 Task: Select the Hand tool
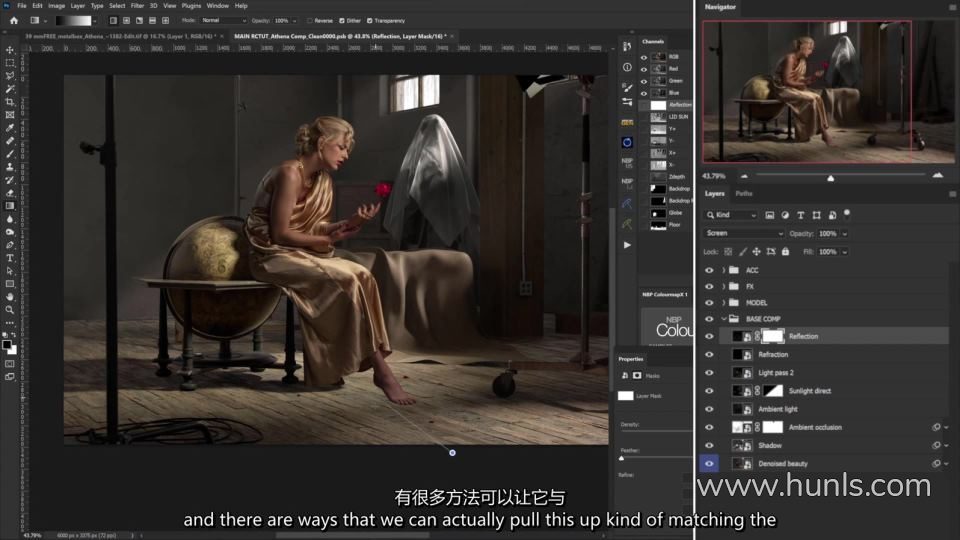pos(10,296)
